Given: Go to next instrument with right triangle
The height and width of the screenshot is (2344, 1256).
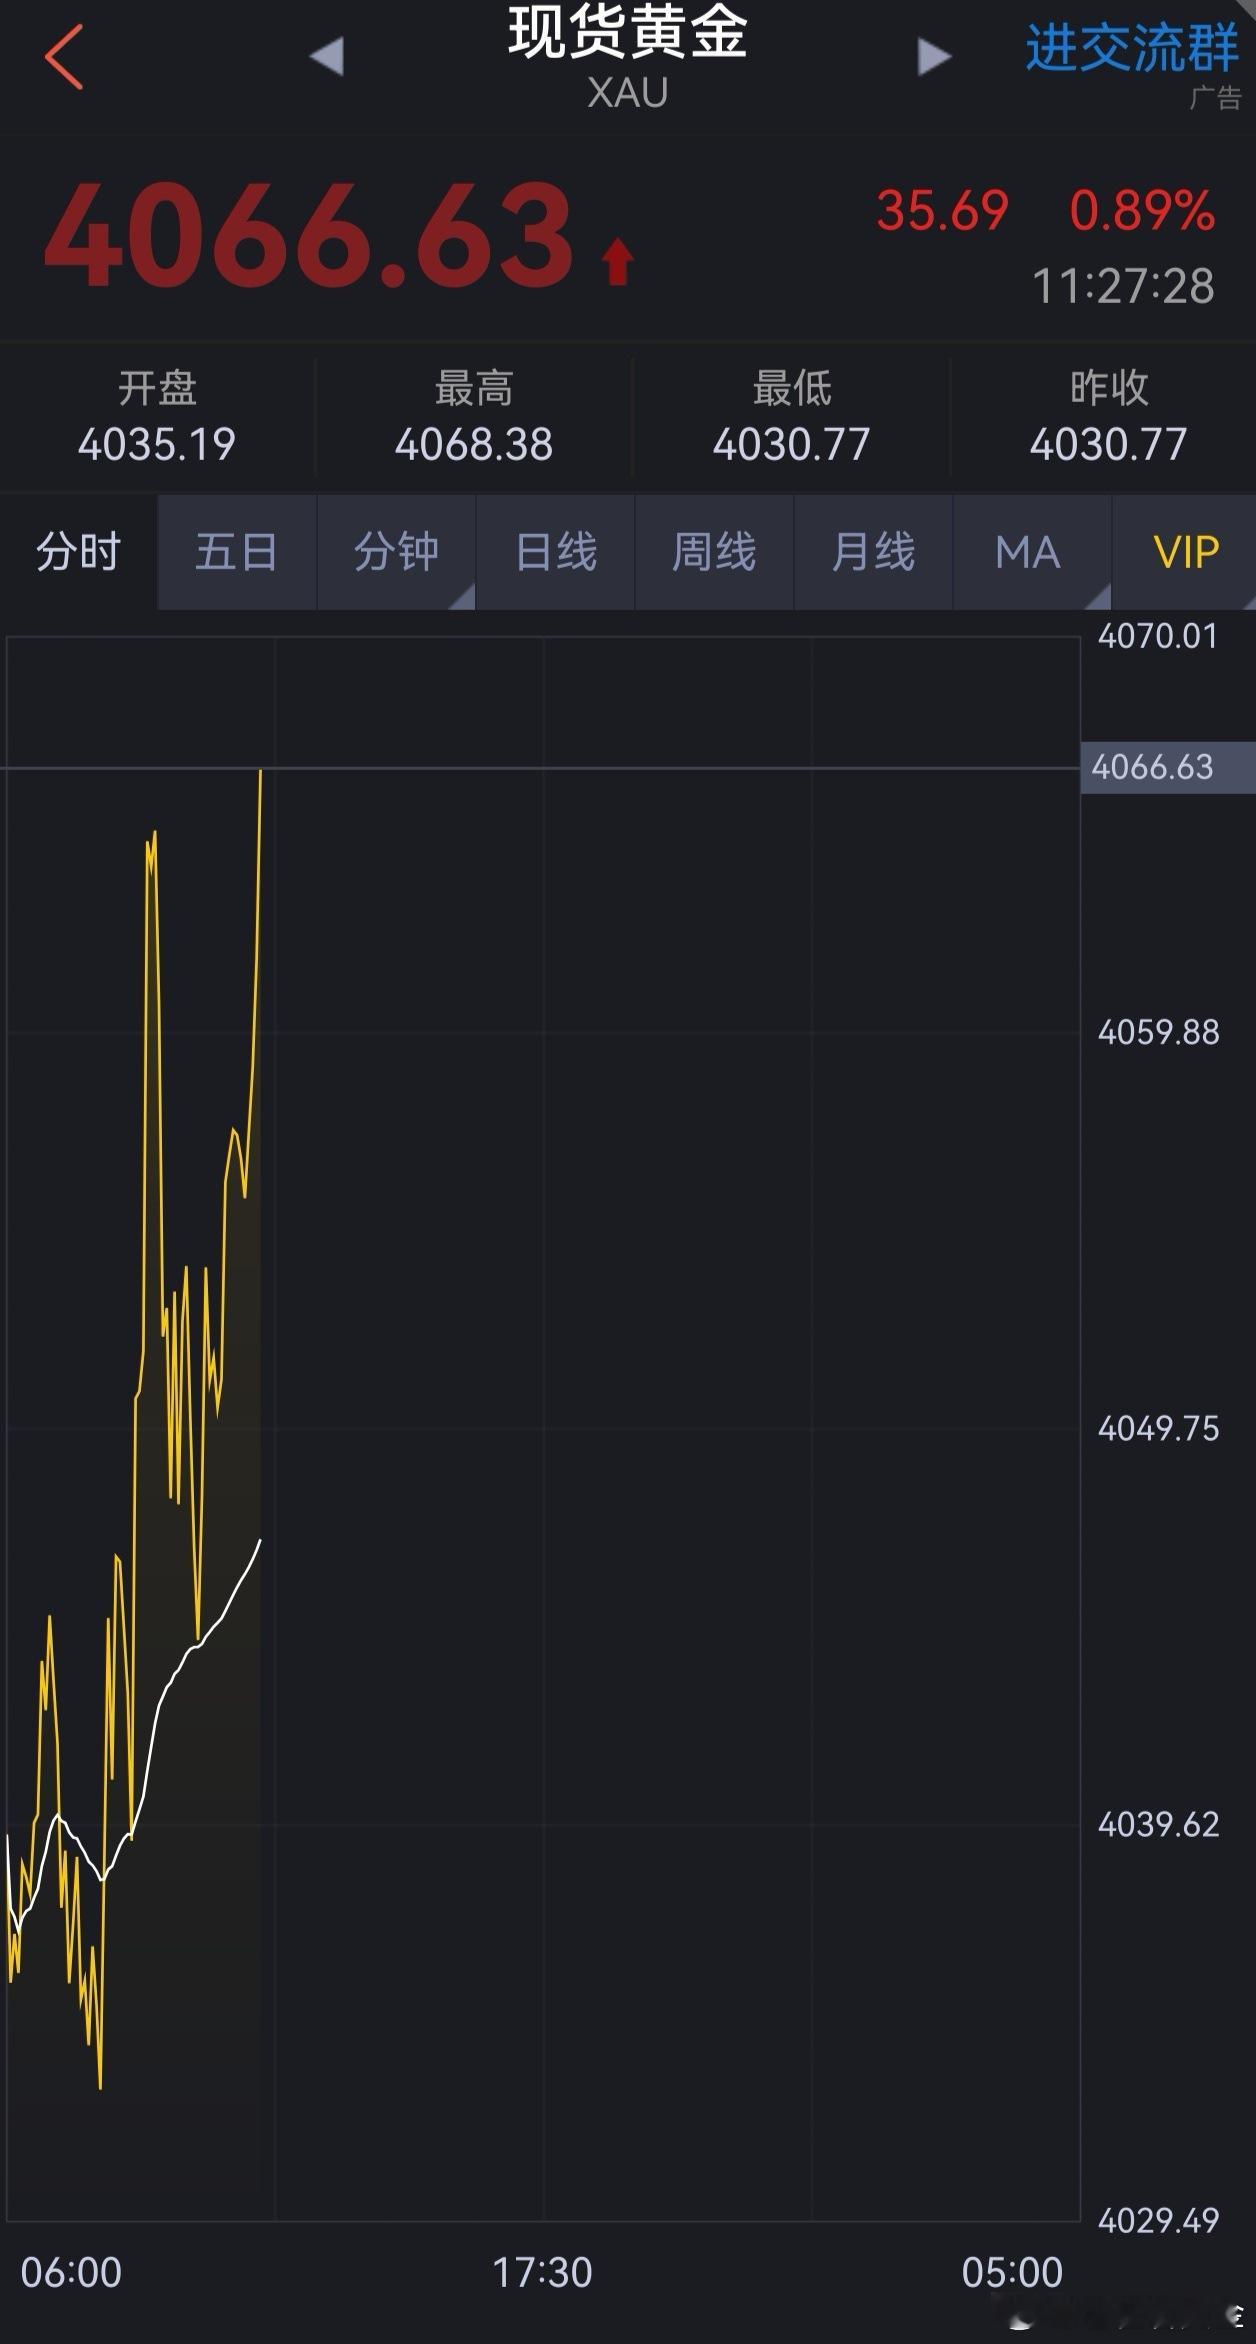Looking at the screenshot, I should [x=934, y=56].
